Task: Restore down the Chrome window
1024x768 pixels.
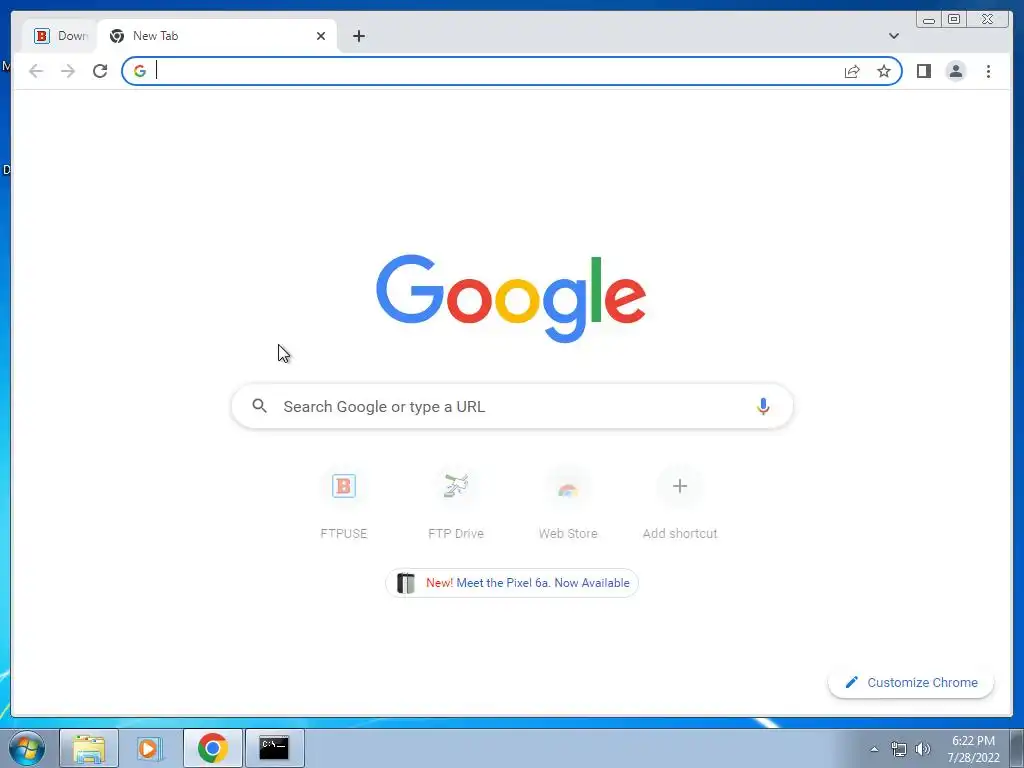Action: 954,20
